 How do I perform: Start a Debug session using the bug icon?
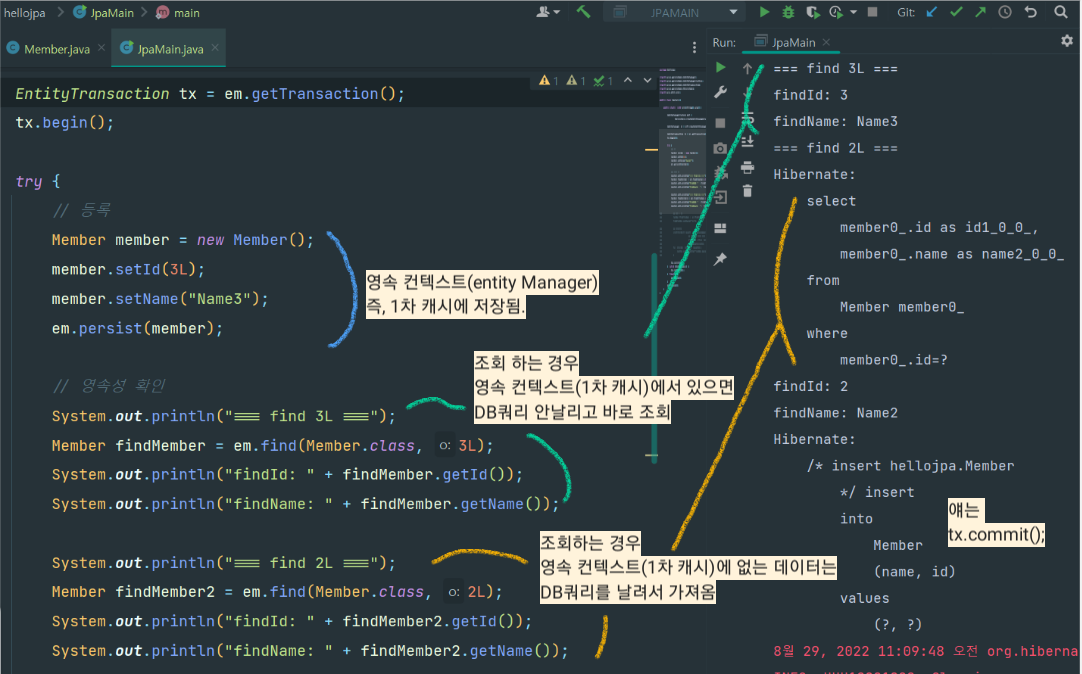tap(786, 13)
